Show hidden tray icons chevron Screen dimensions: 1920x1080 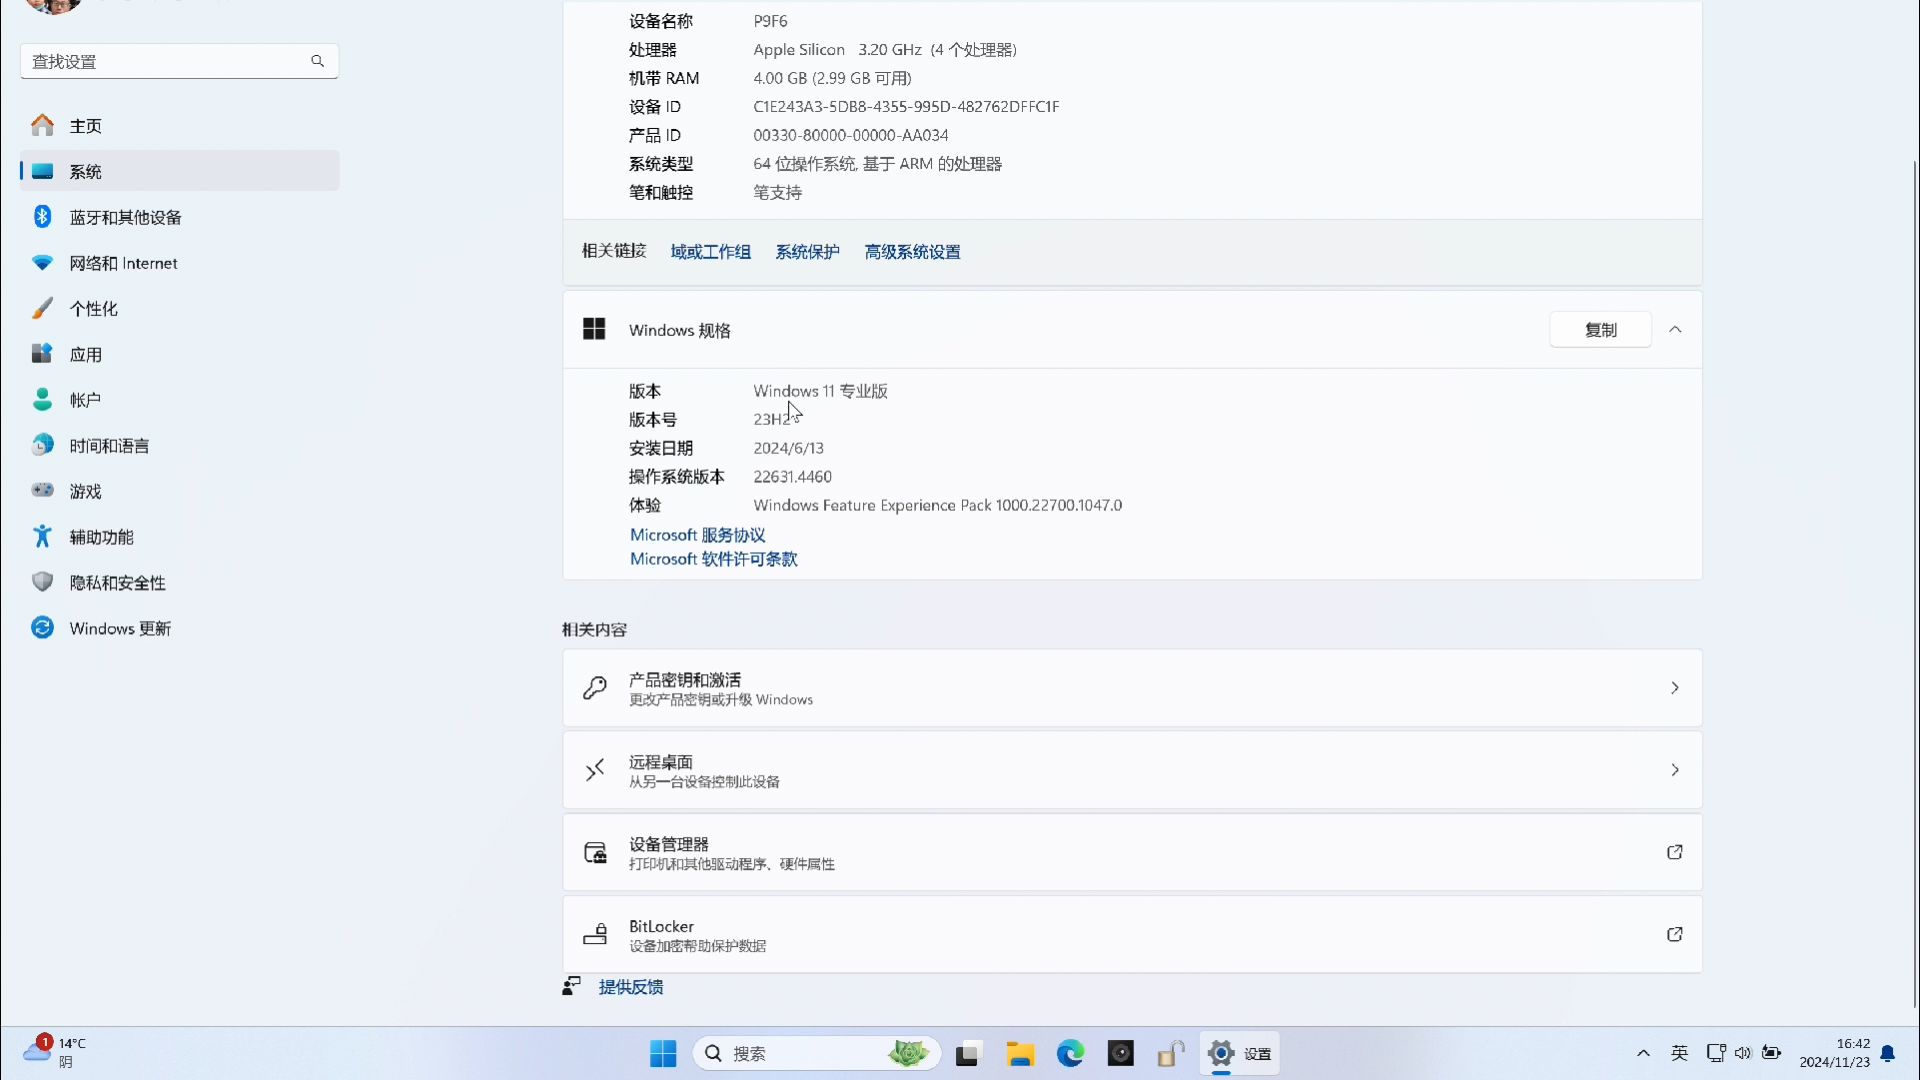point(1643,1053)
